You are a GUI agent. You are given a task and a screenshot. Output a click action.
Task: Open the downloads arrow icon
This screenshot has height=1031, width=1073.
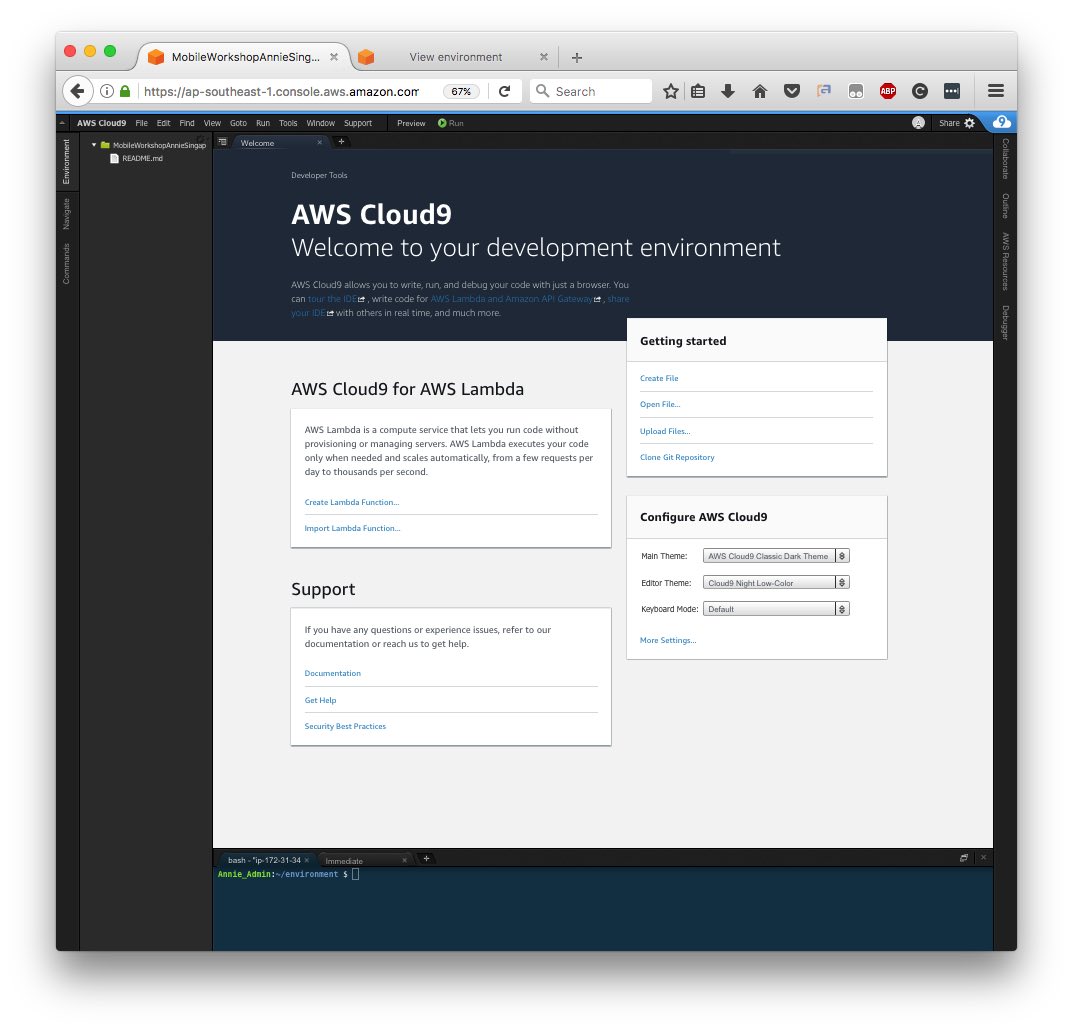[x=728, y=91]
